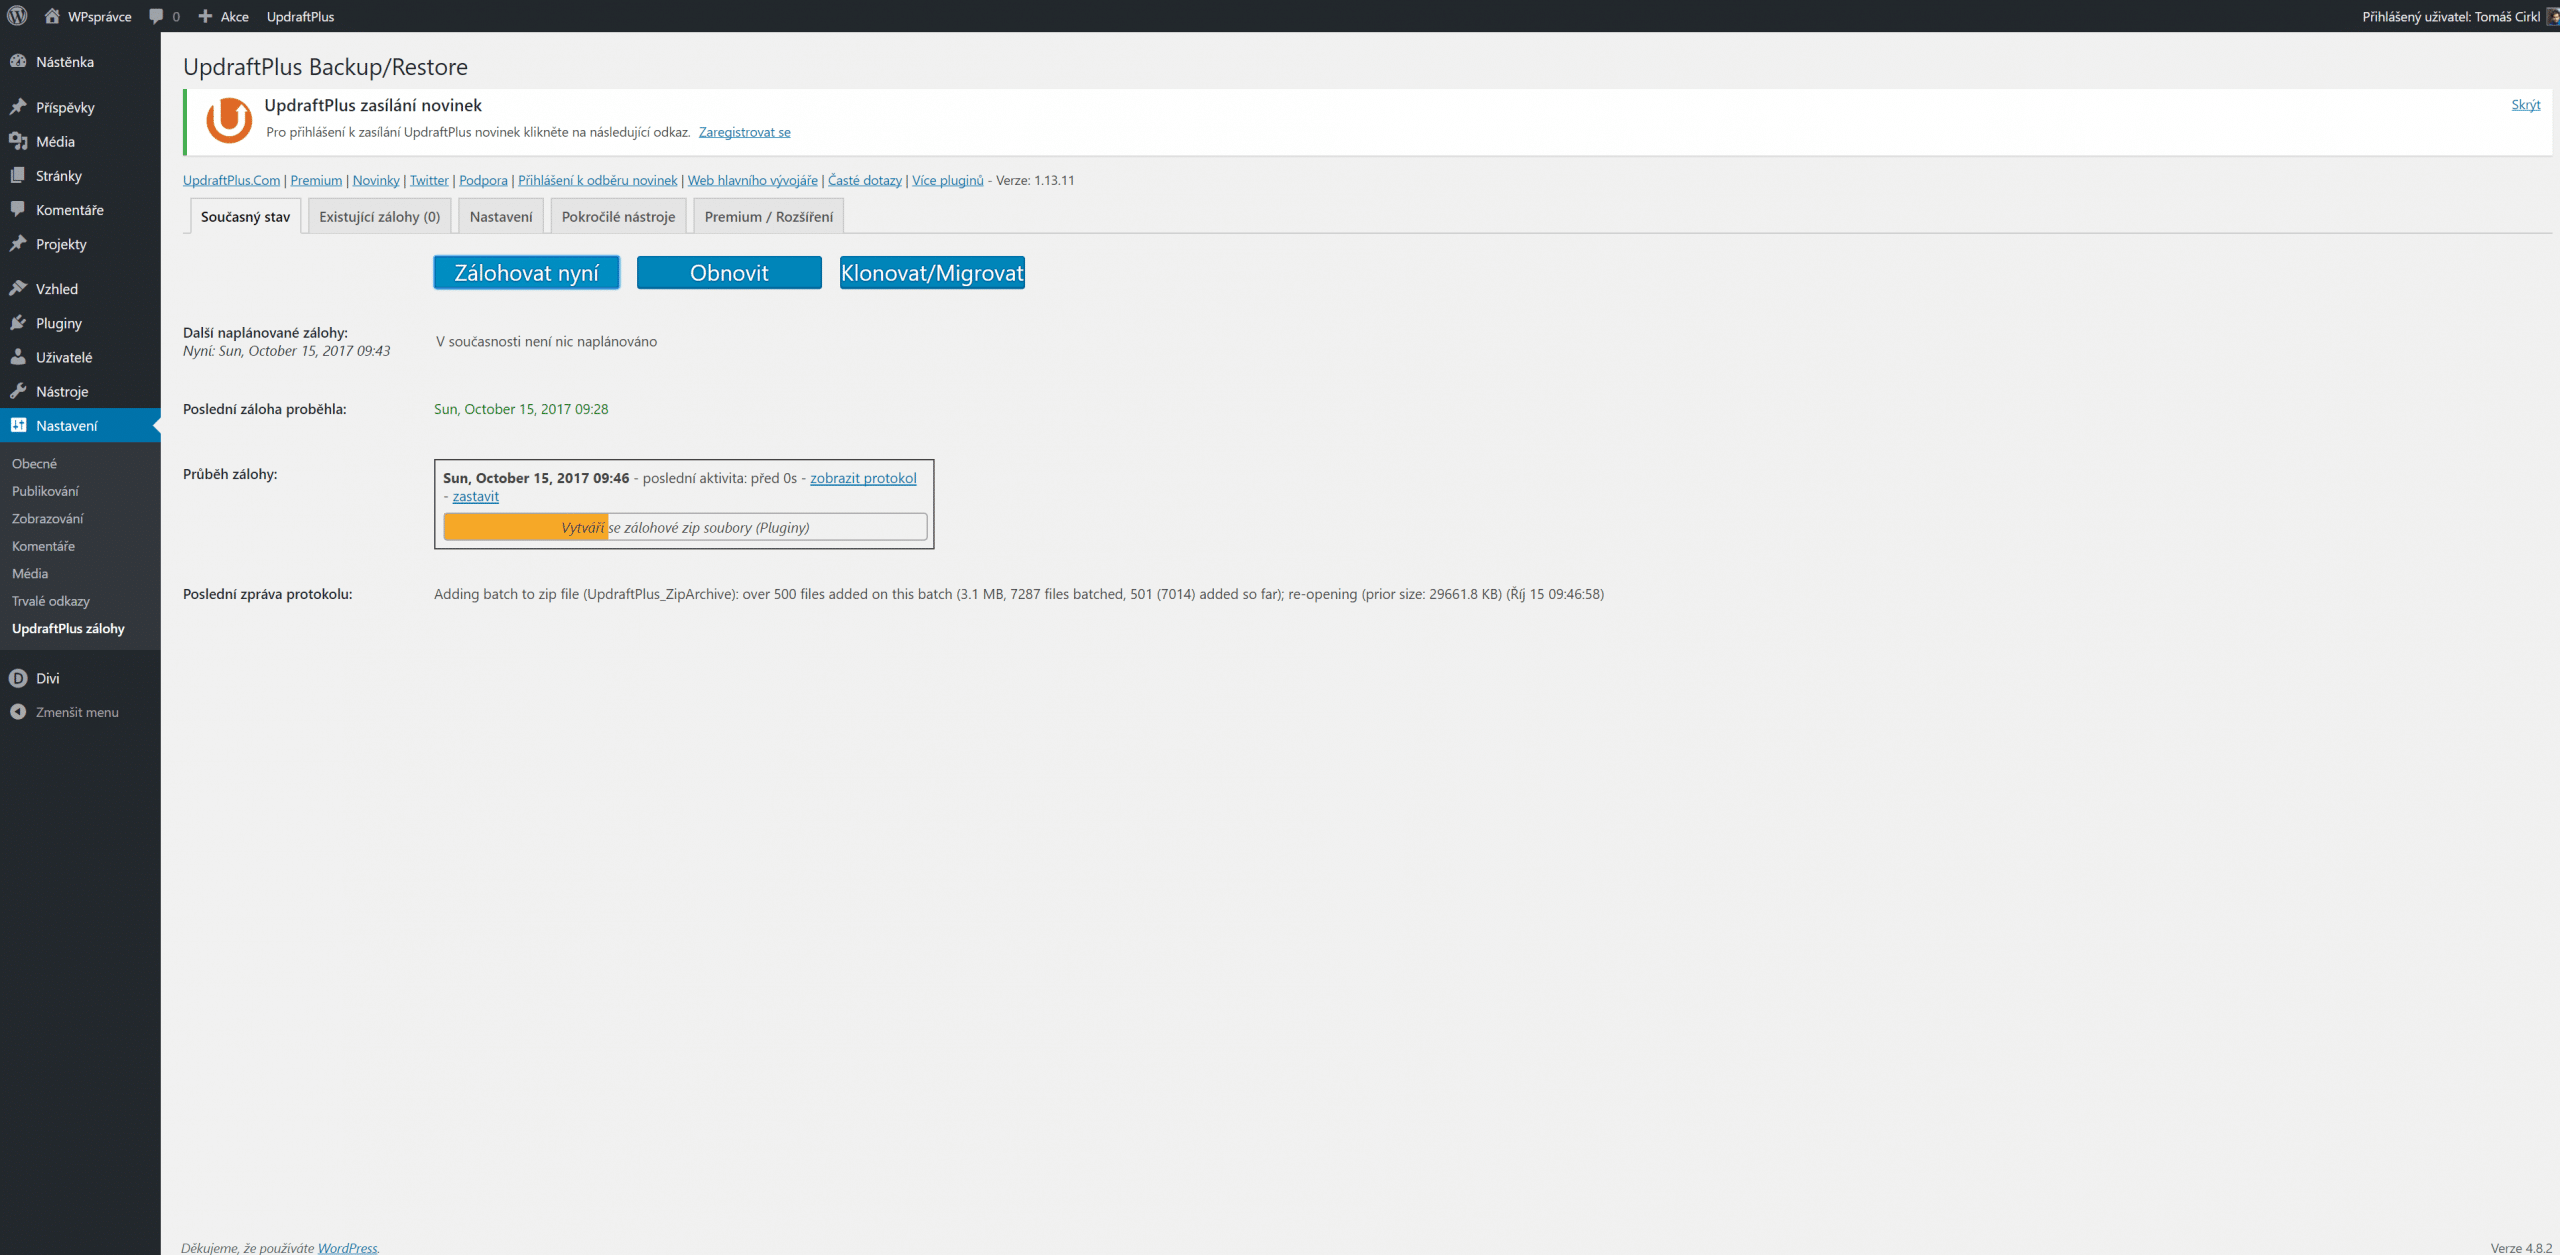Click the Média icon in sidebar
The height and width of the screenshot is (1255, 2560).
click(18, 141)
